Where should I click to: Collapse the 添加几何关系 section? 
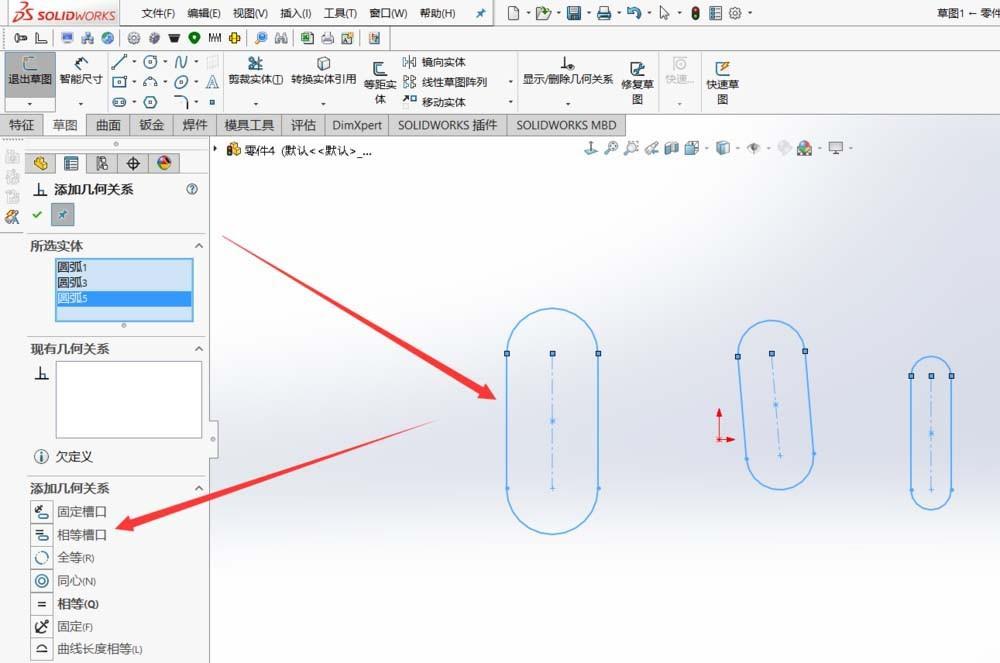(x=198, y=488)
